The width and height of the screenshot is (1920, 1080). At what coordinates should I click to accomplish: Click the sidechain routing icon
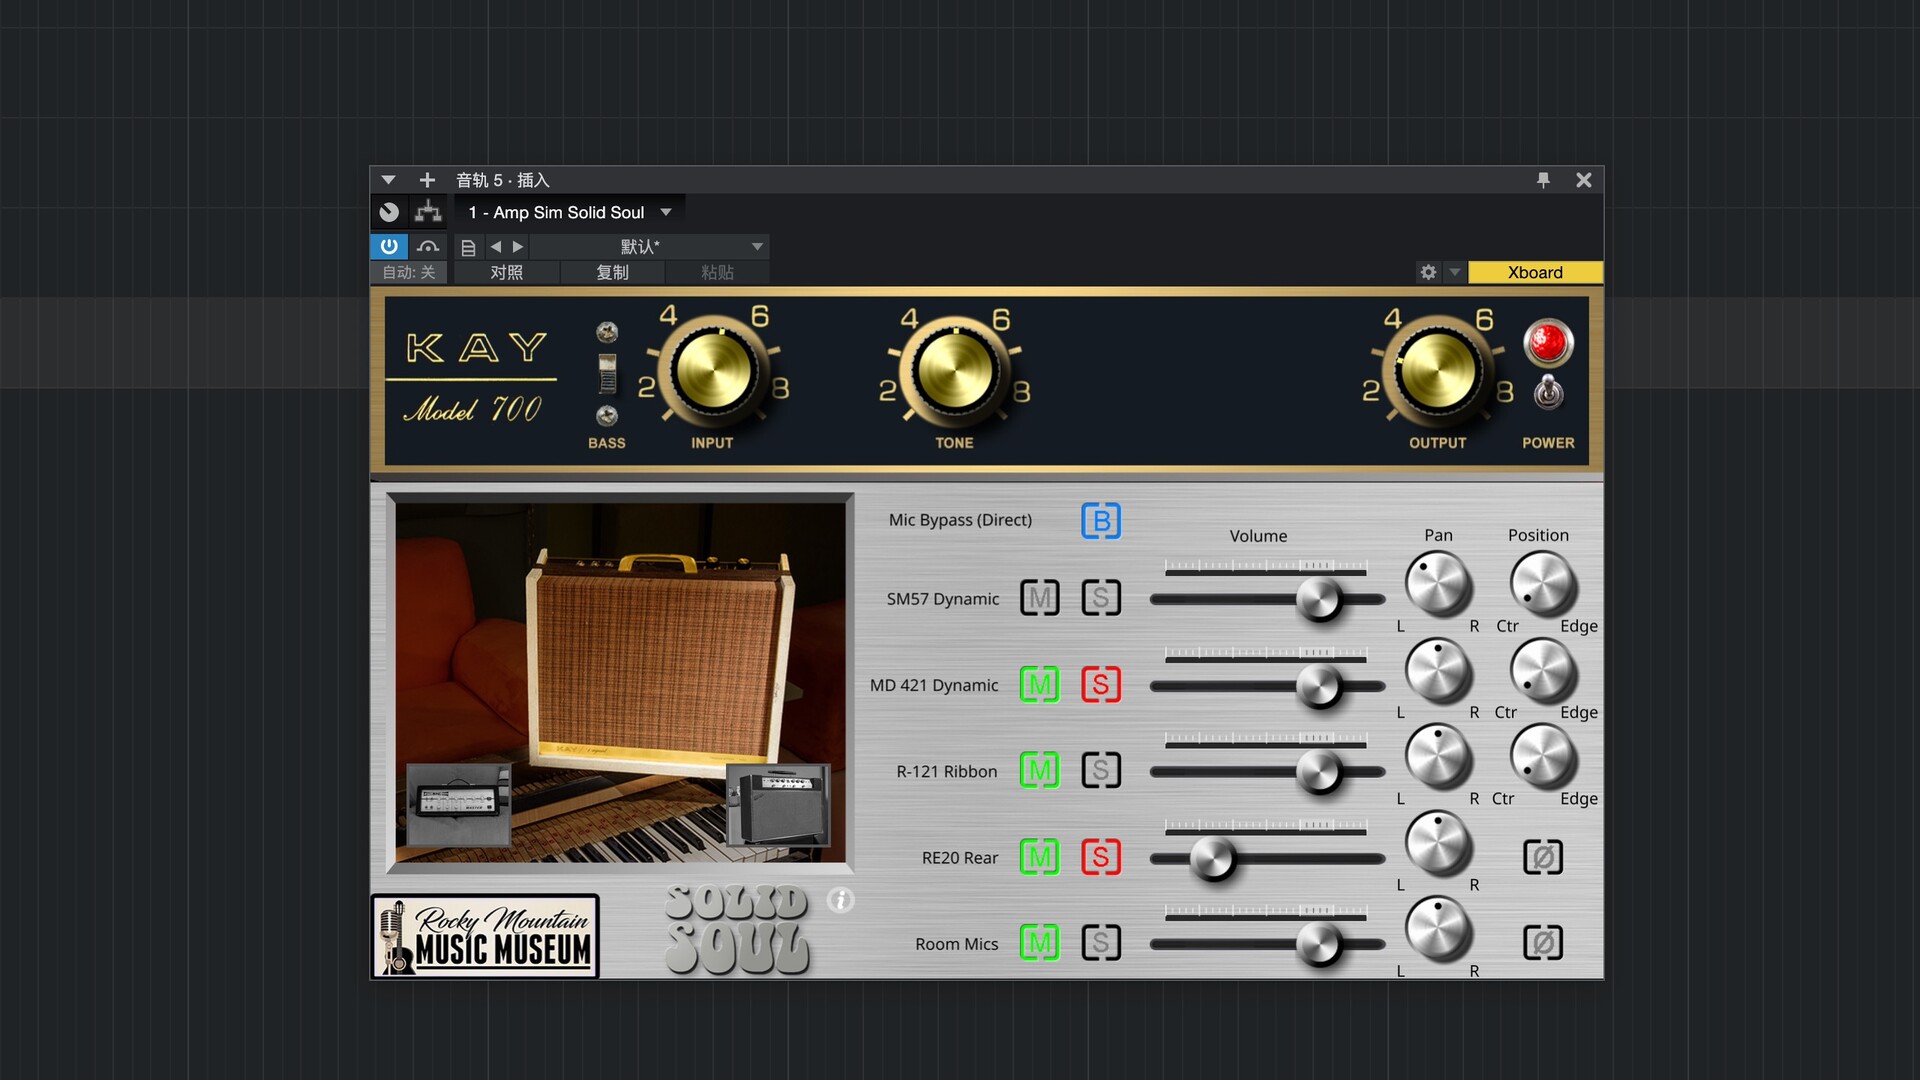click(x=428, y=212)
